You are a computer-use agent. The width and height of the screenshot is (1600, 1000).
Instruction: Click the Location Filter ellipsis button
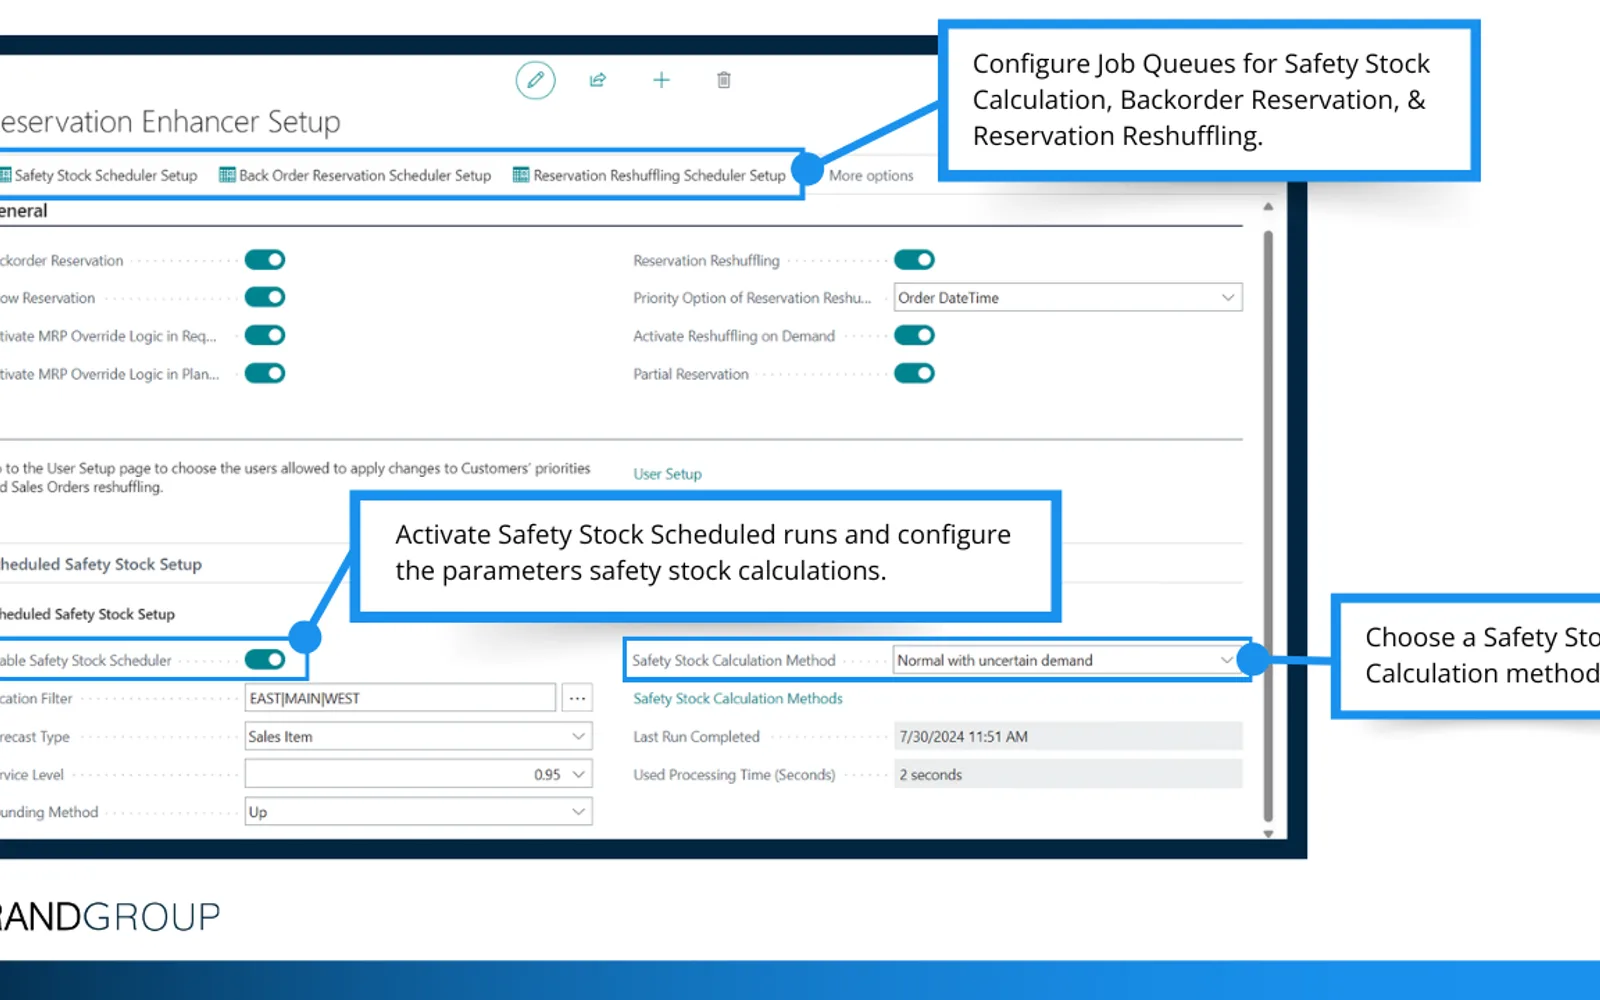point(577,698)
